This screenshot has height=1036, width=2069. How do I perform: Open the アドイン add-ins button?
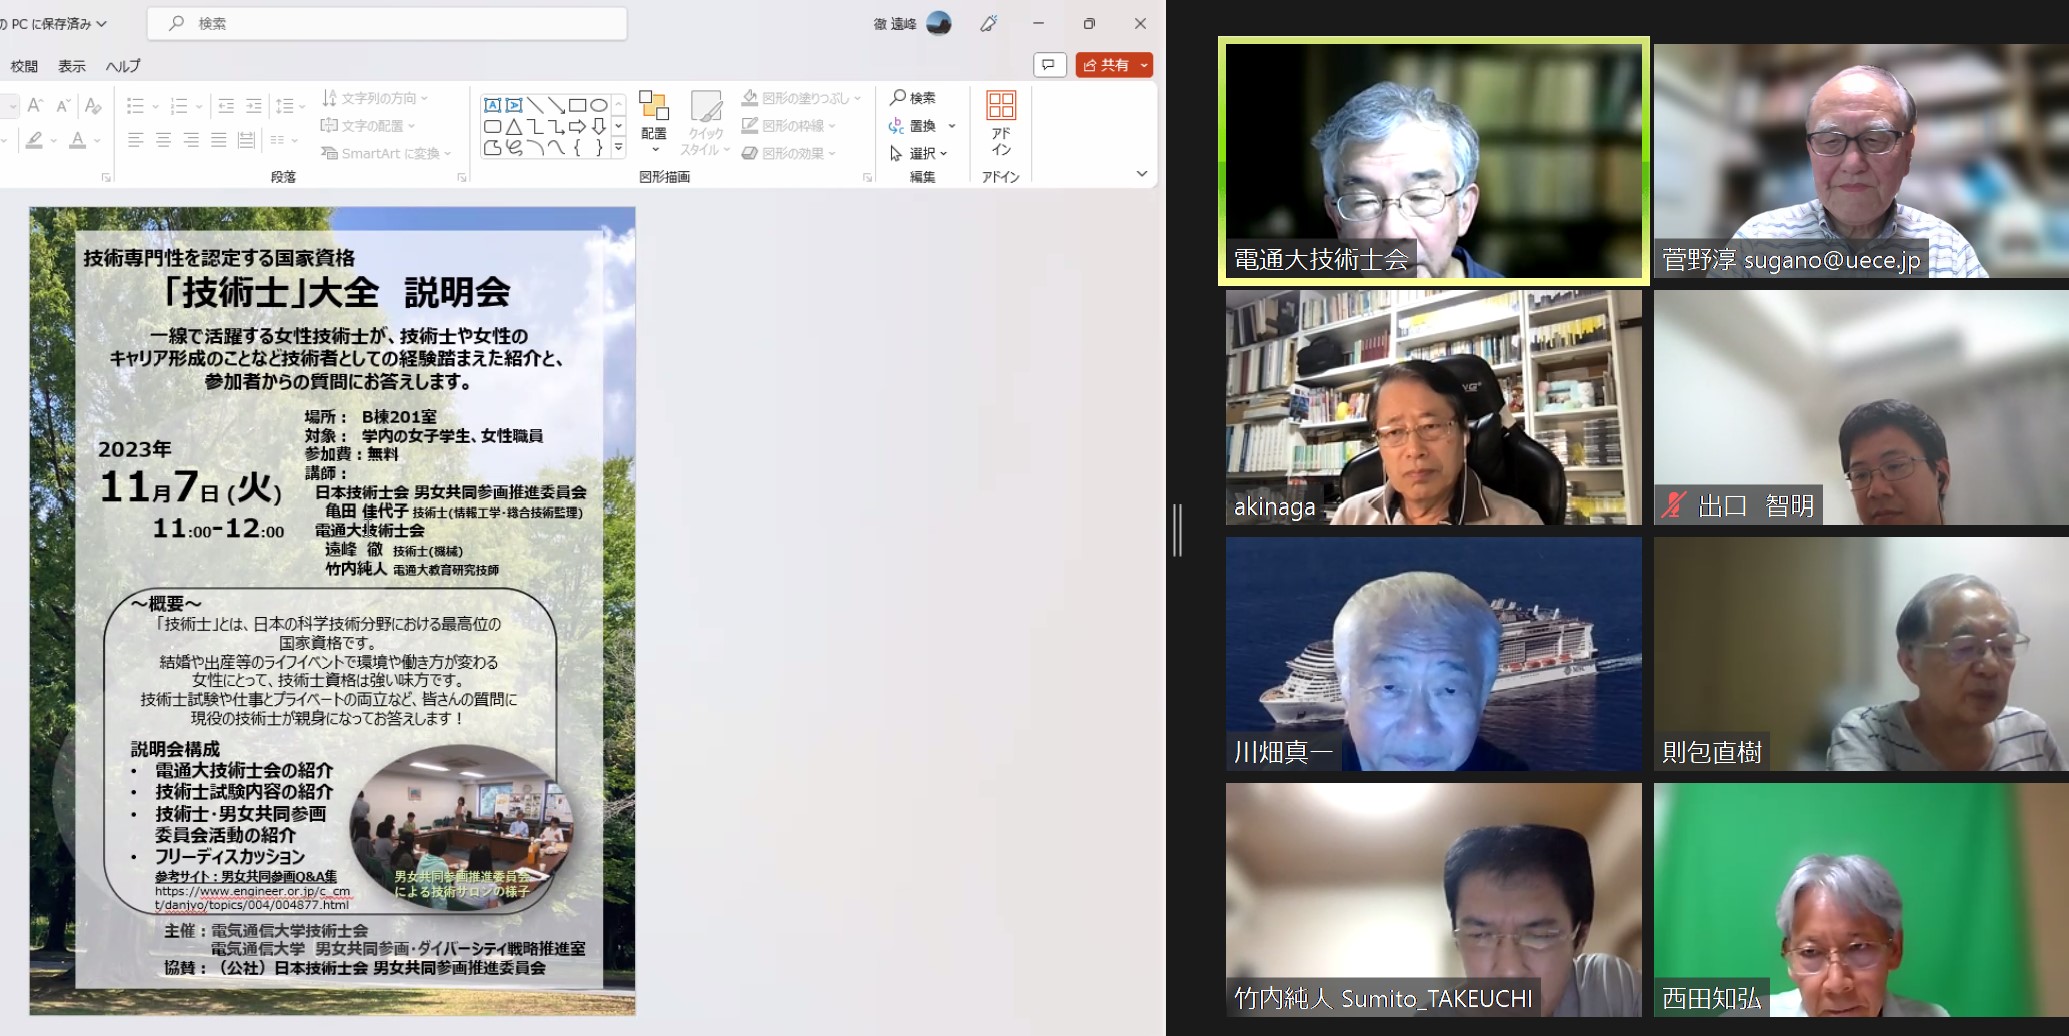1001,122
